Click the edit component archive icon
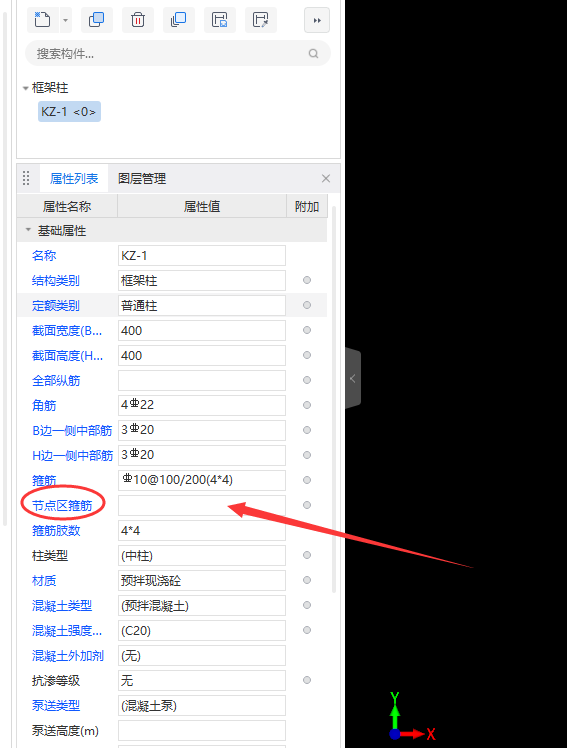 pyautogui.click(x=261, y=20)
